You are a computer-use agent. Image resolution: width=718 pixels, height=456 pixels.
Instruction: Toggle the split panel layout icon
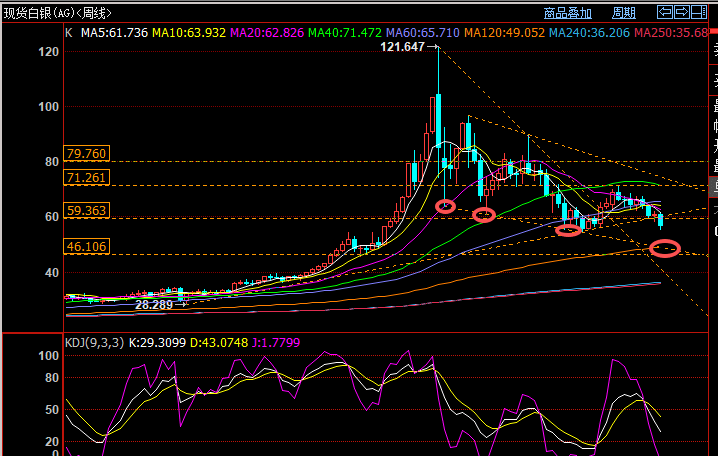699,12
